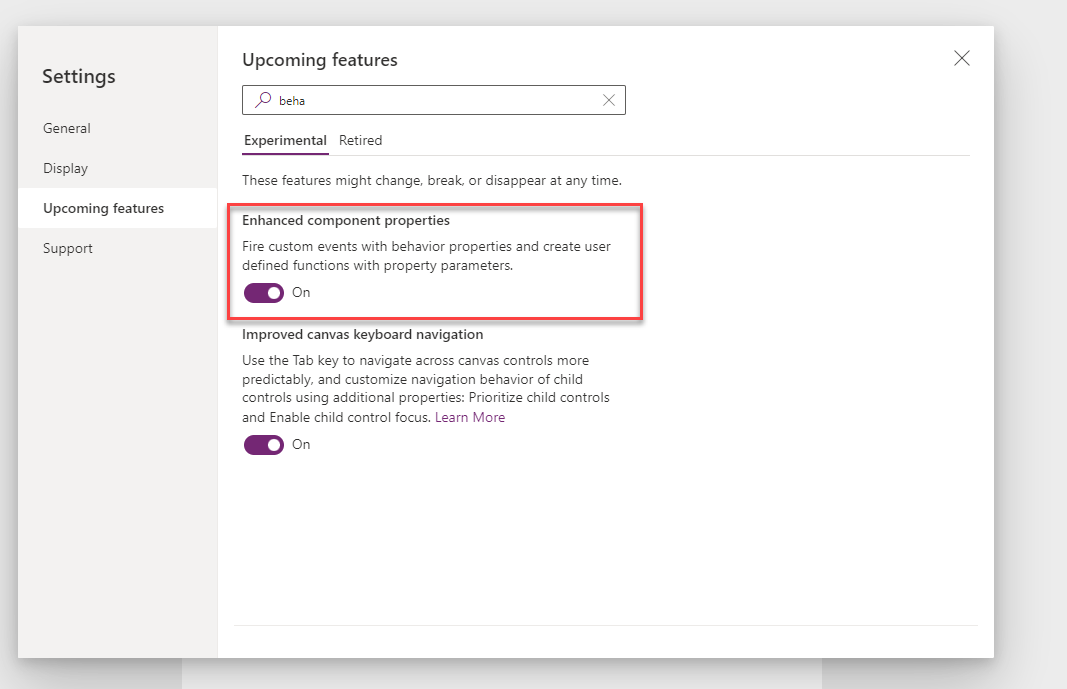This screenshot has height=689, width=1067.
Task: Clear the 'beha' search text
Action: pos(608,100)
